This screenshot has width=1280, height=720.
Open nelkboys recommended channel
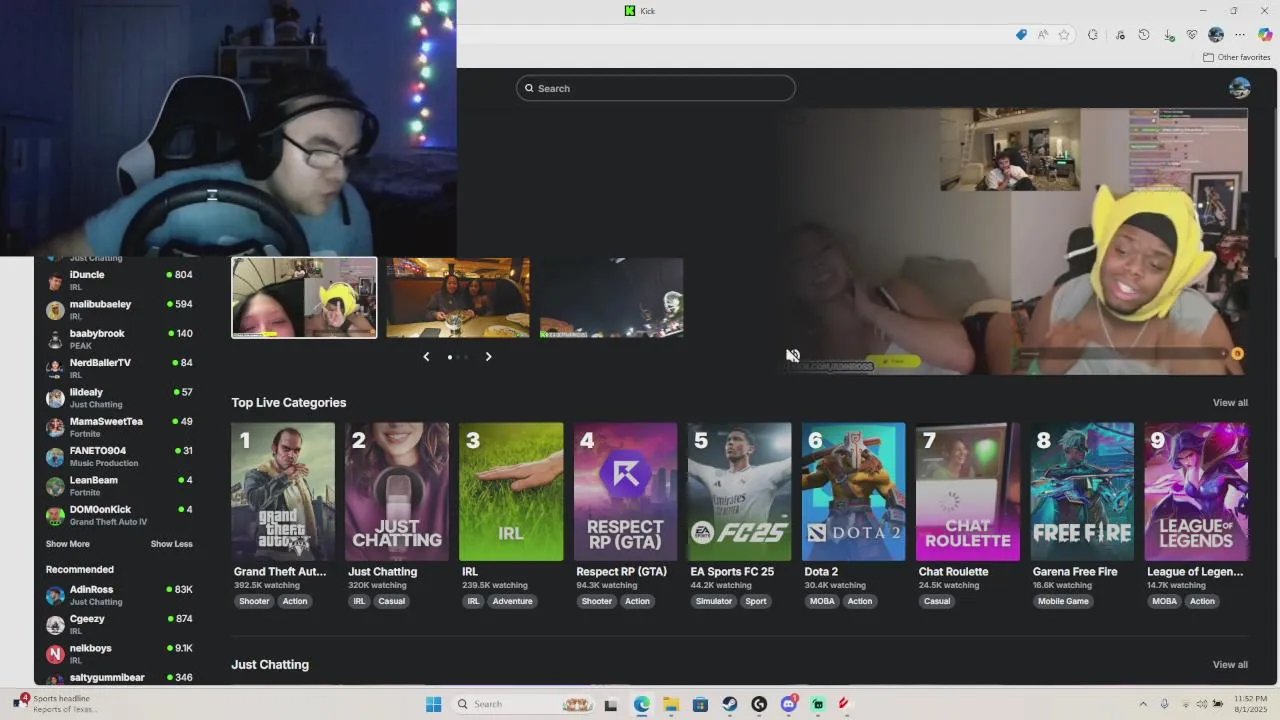tap(119, 653)
